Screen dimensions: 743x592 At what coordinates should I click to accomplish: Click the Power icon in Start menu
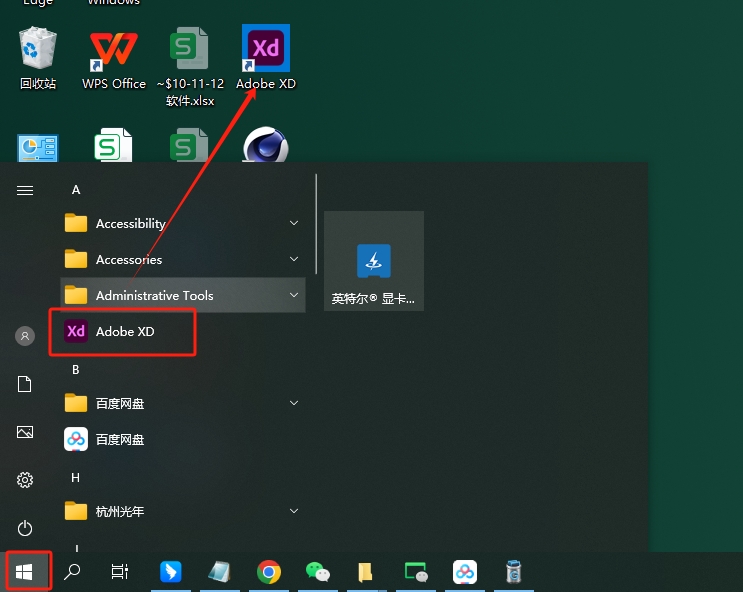tap(25, 528)
